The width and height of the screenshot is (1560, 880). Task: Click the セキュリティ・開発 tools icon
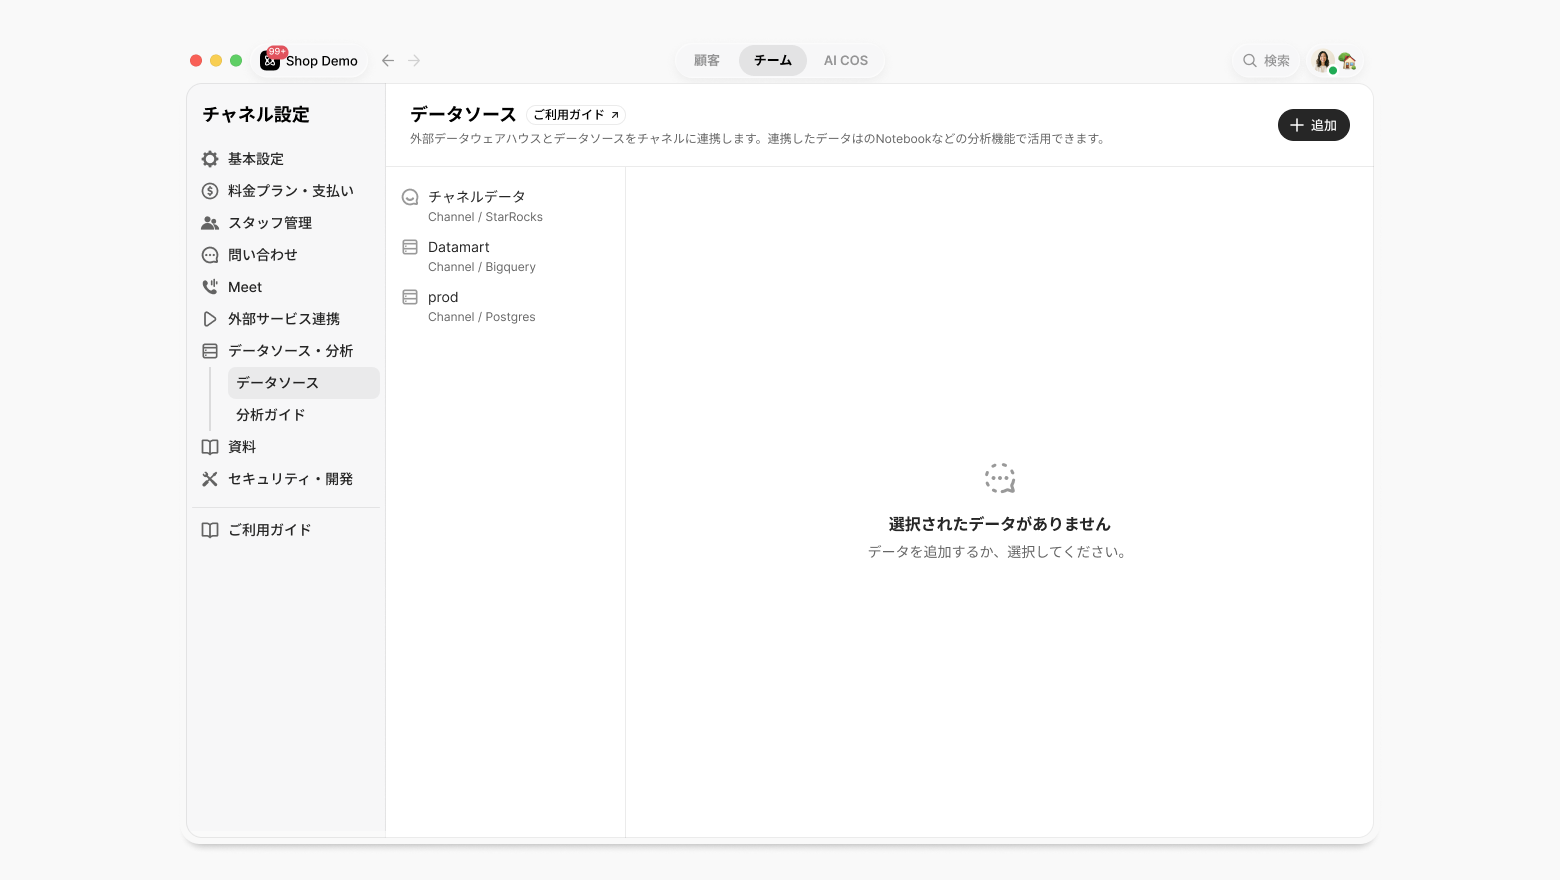210,479
